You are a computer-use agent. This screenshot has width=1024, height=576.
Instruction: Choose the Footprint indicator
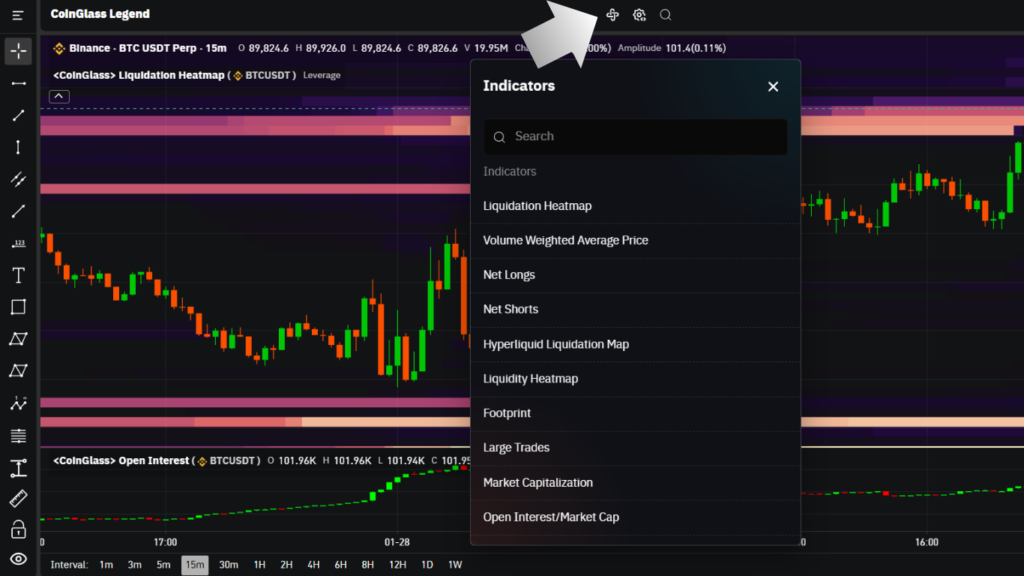click(x=507, y=413)
